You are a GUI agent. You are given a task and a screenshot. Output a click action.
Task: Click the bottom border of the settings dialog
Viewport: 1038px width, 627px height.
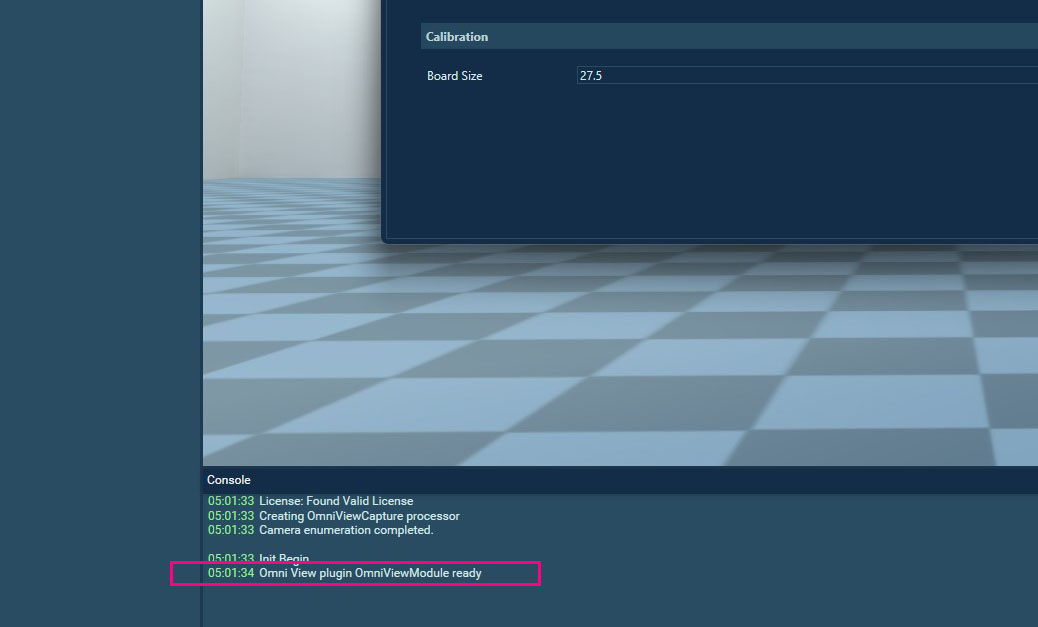(x=700, y=242)
